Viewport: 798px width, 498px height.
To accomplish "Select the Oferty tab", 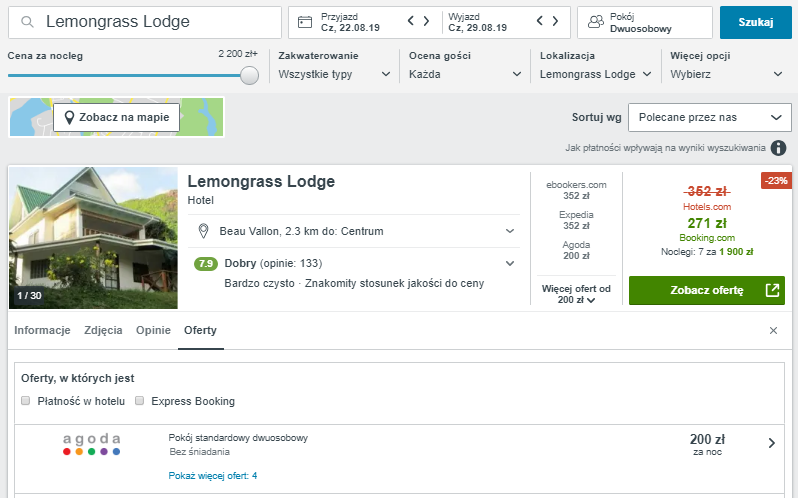I will point(201,330).
